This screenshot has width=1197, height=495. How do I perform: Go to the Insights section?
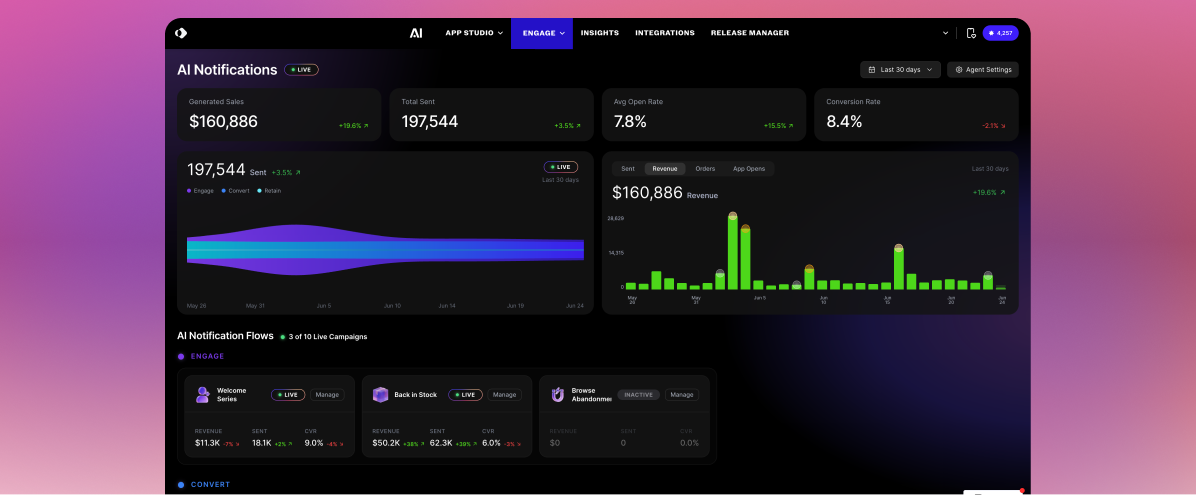coord(599,33)
